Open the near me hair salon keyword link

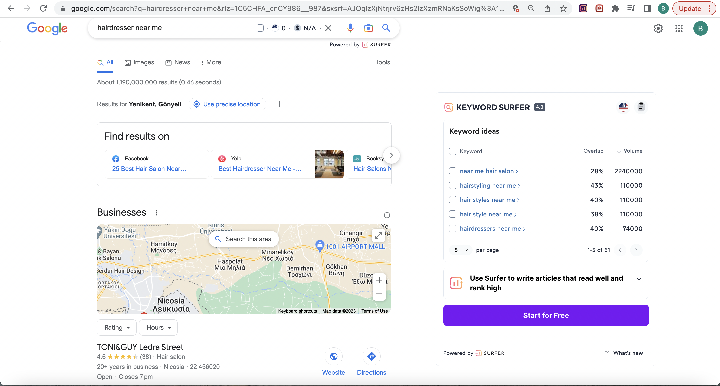(489, 171)
